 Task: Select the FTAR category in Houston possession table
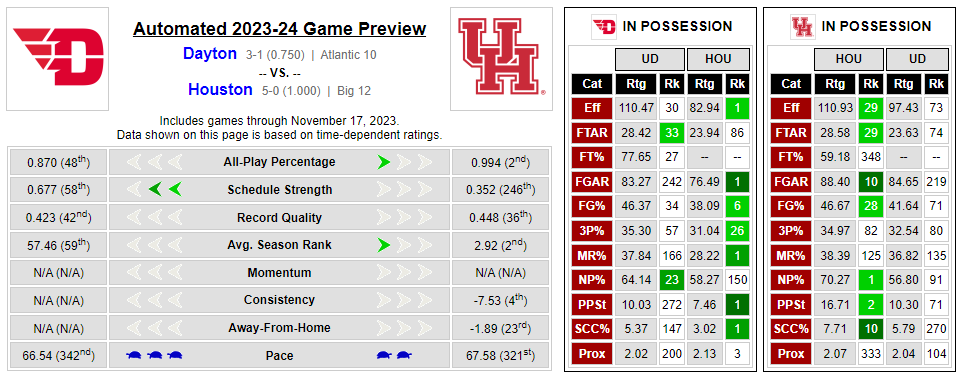click(x=791, y=132)
